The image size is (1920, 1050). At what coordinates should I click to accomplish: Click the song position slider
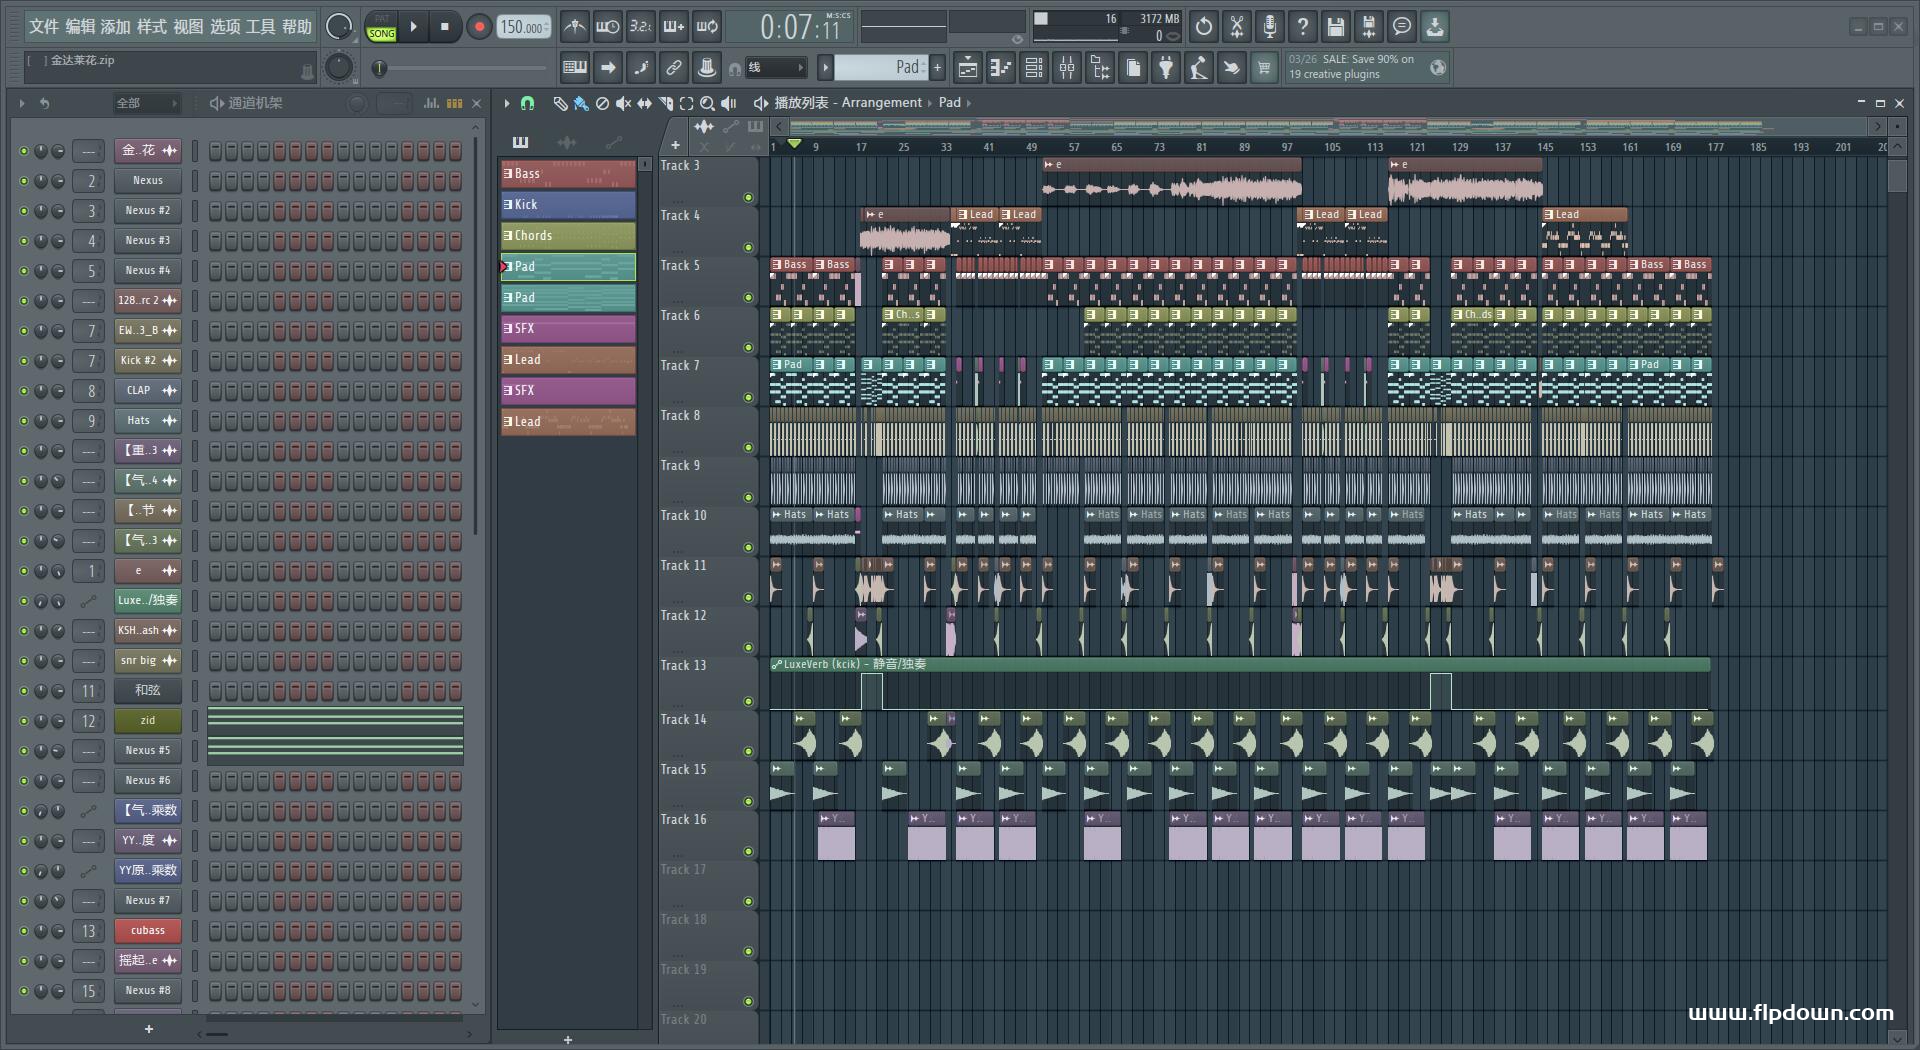click(462, 68)
